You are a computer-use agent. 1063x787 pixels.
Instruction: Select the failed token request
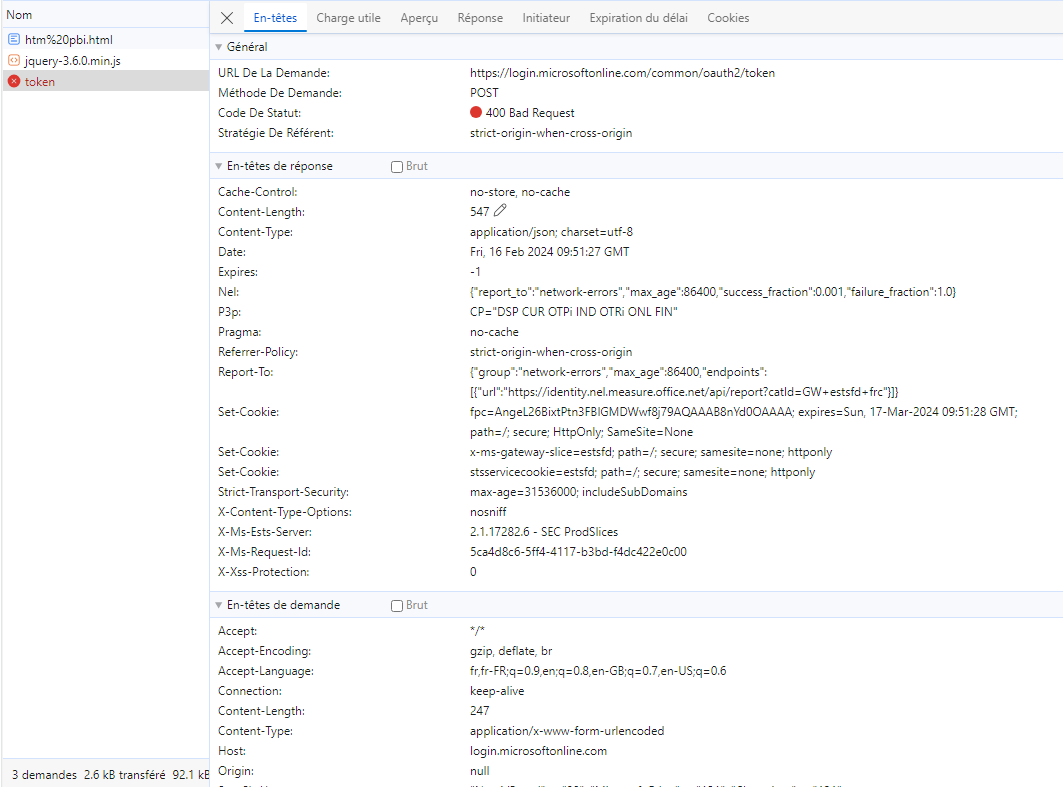106,81
